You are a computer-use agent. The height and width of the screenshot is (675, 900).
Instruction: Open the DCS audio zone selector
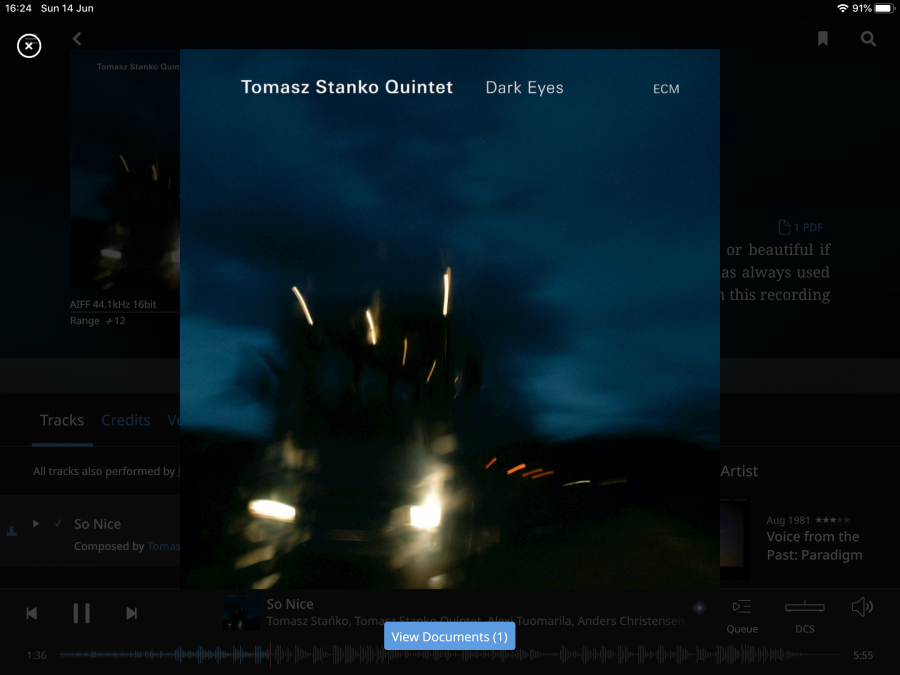coord(805,616)
